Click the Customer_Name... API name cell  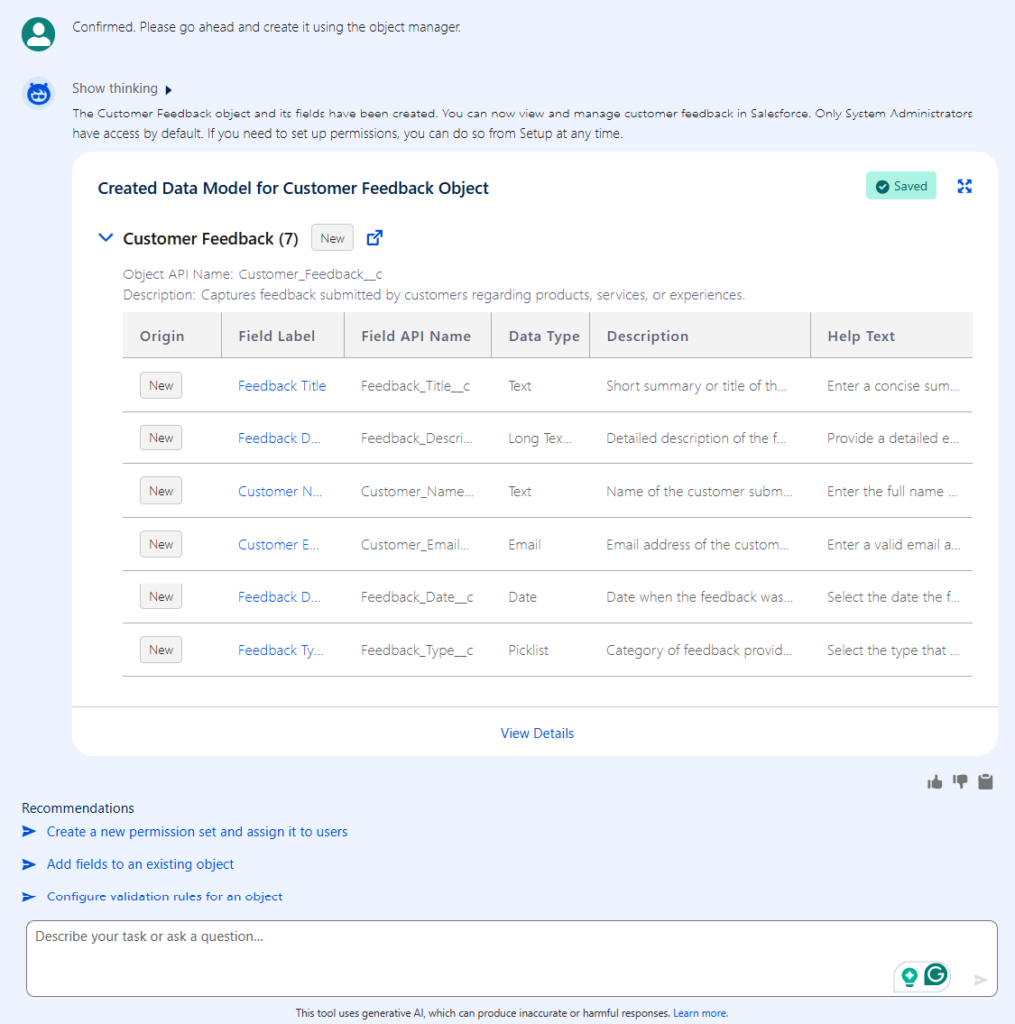417,491
